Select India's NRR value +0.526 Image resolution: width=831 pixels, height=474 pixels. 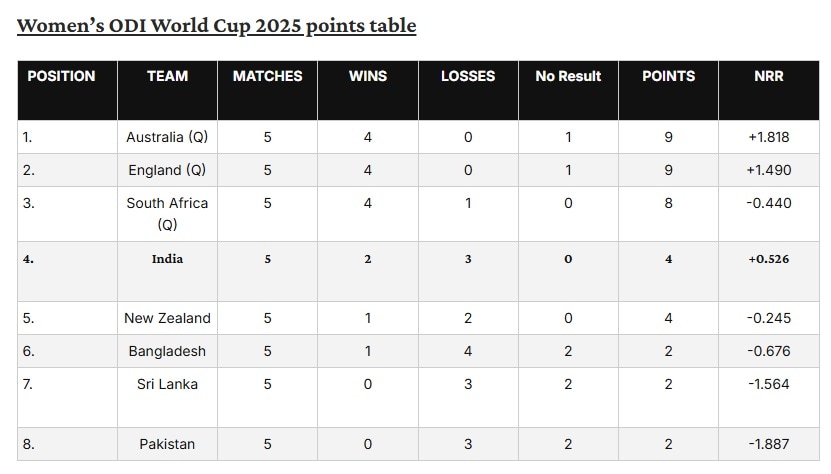tap(769, 259)
